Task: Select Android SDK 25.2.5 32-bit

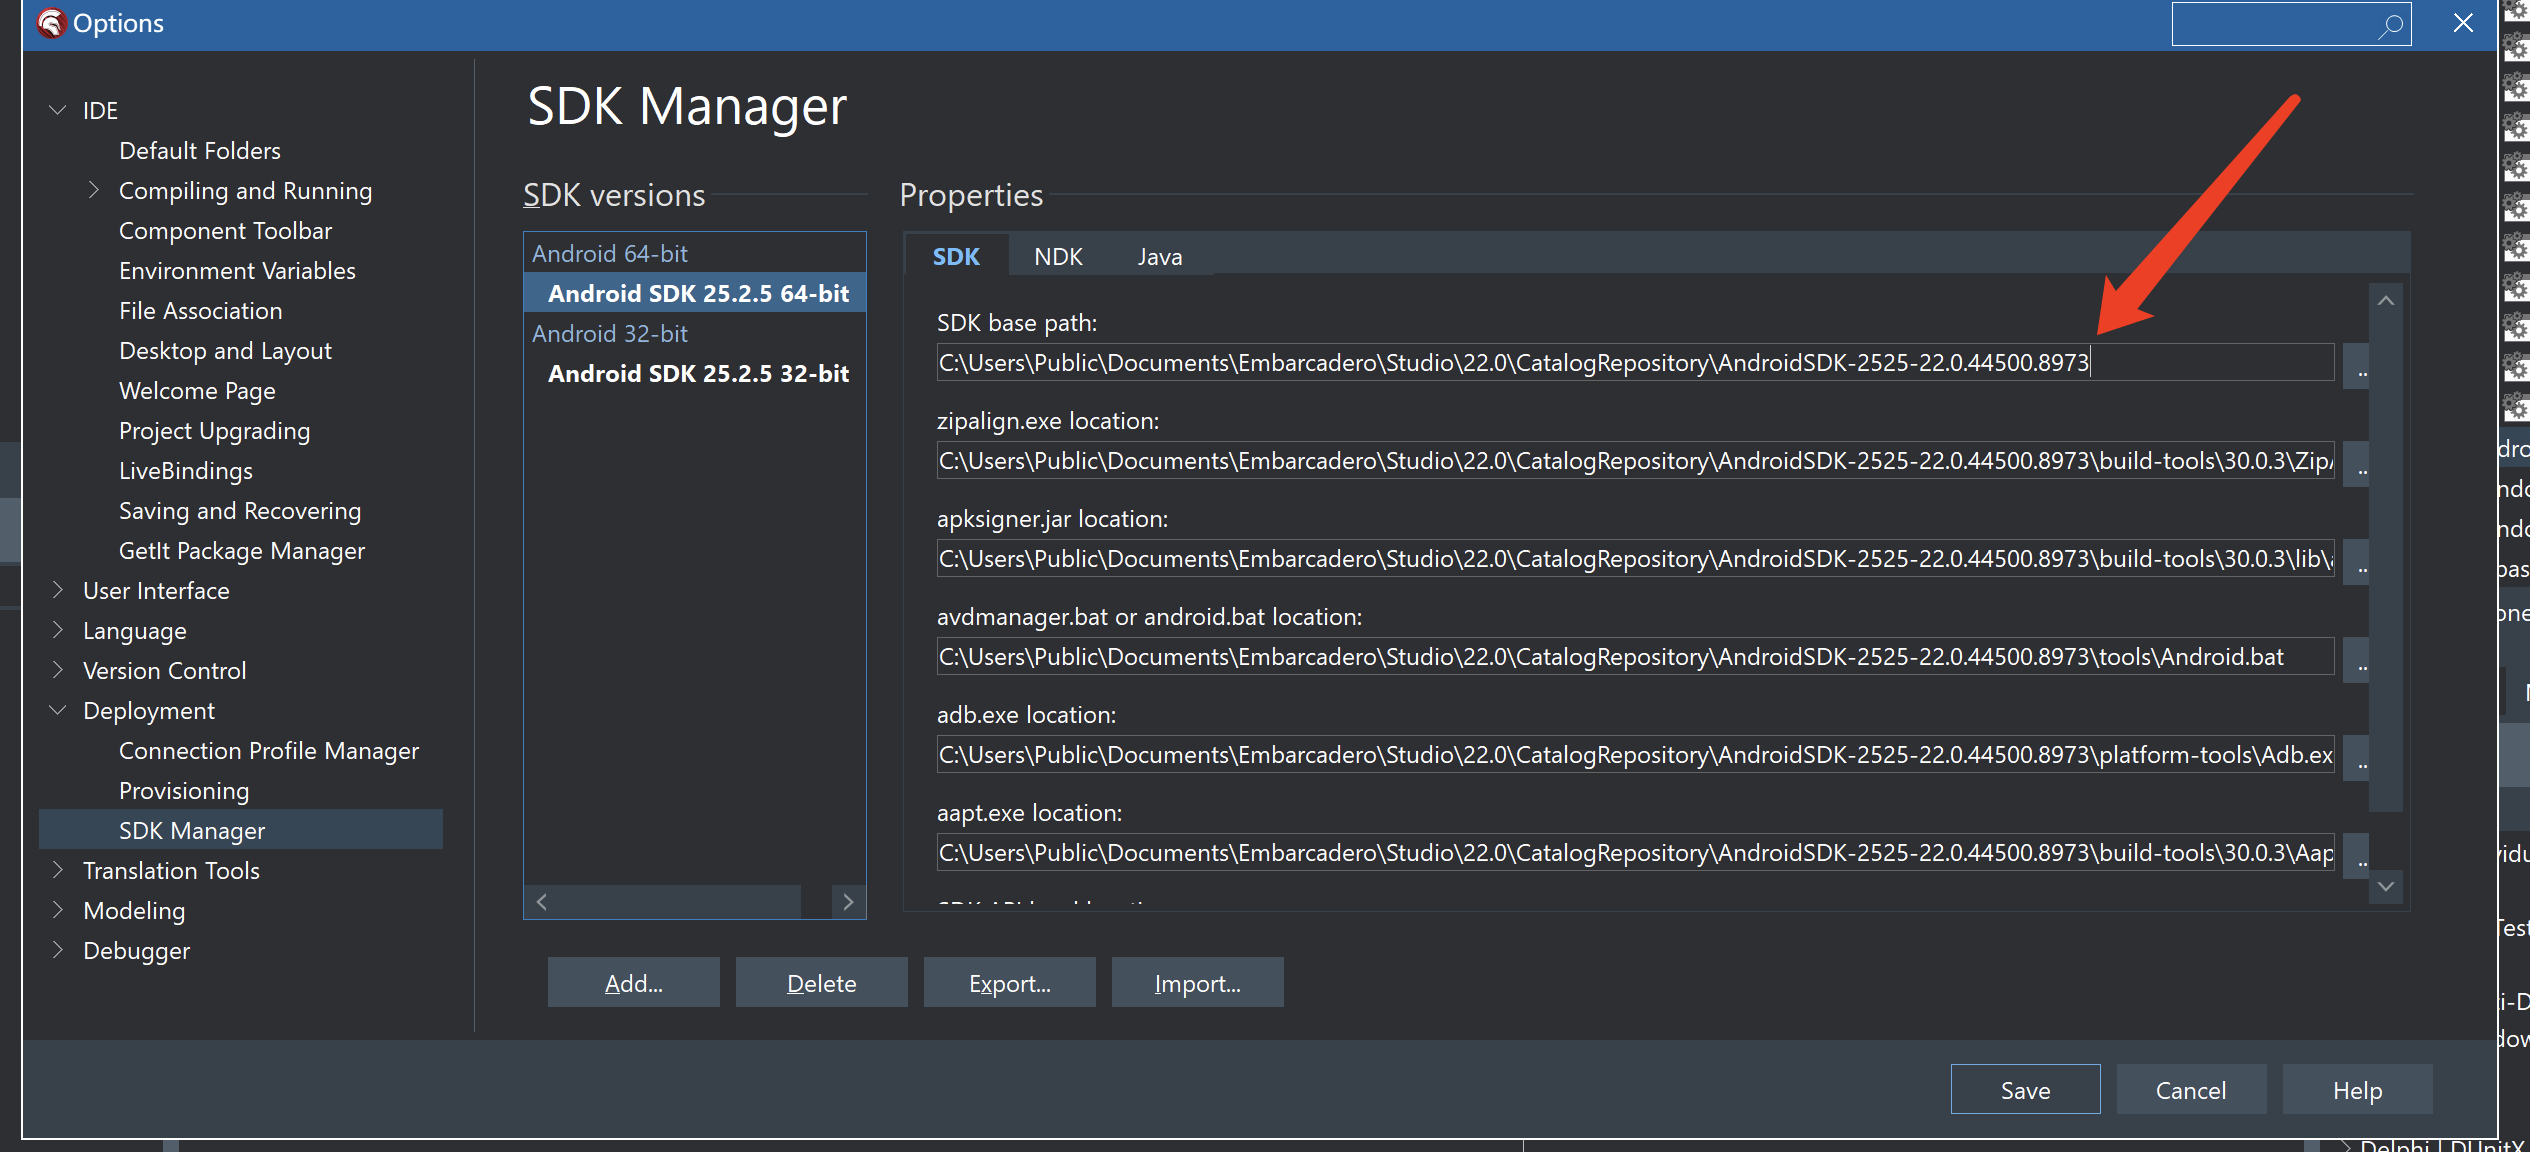Action: click(x=697, y=373)
